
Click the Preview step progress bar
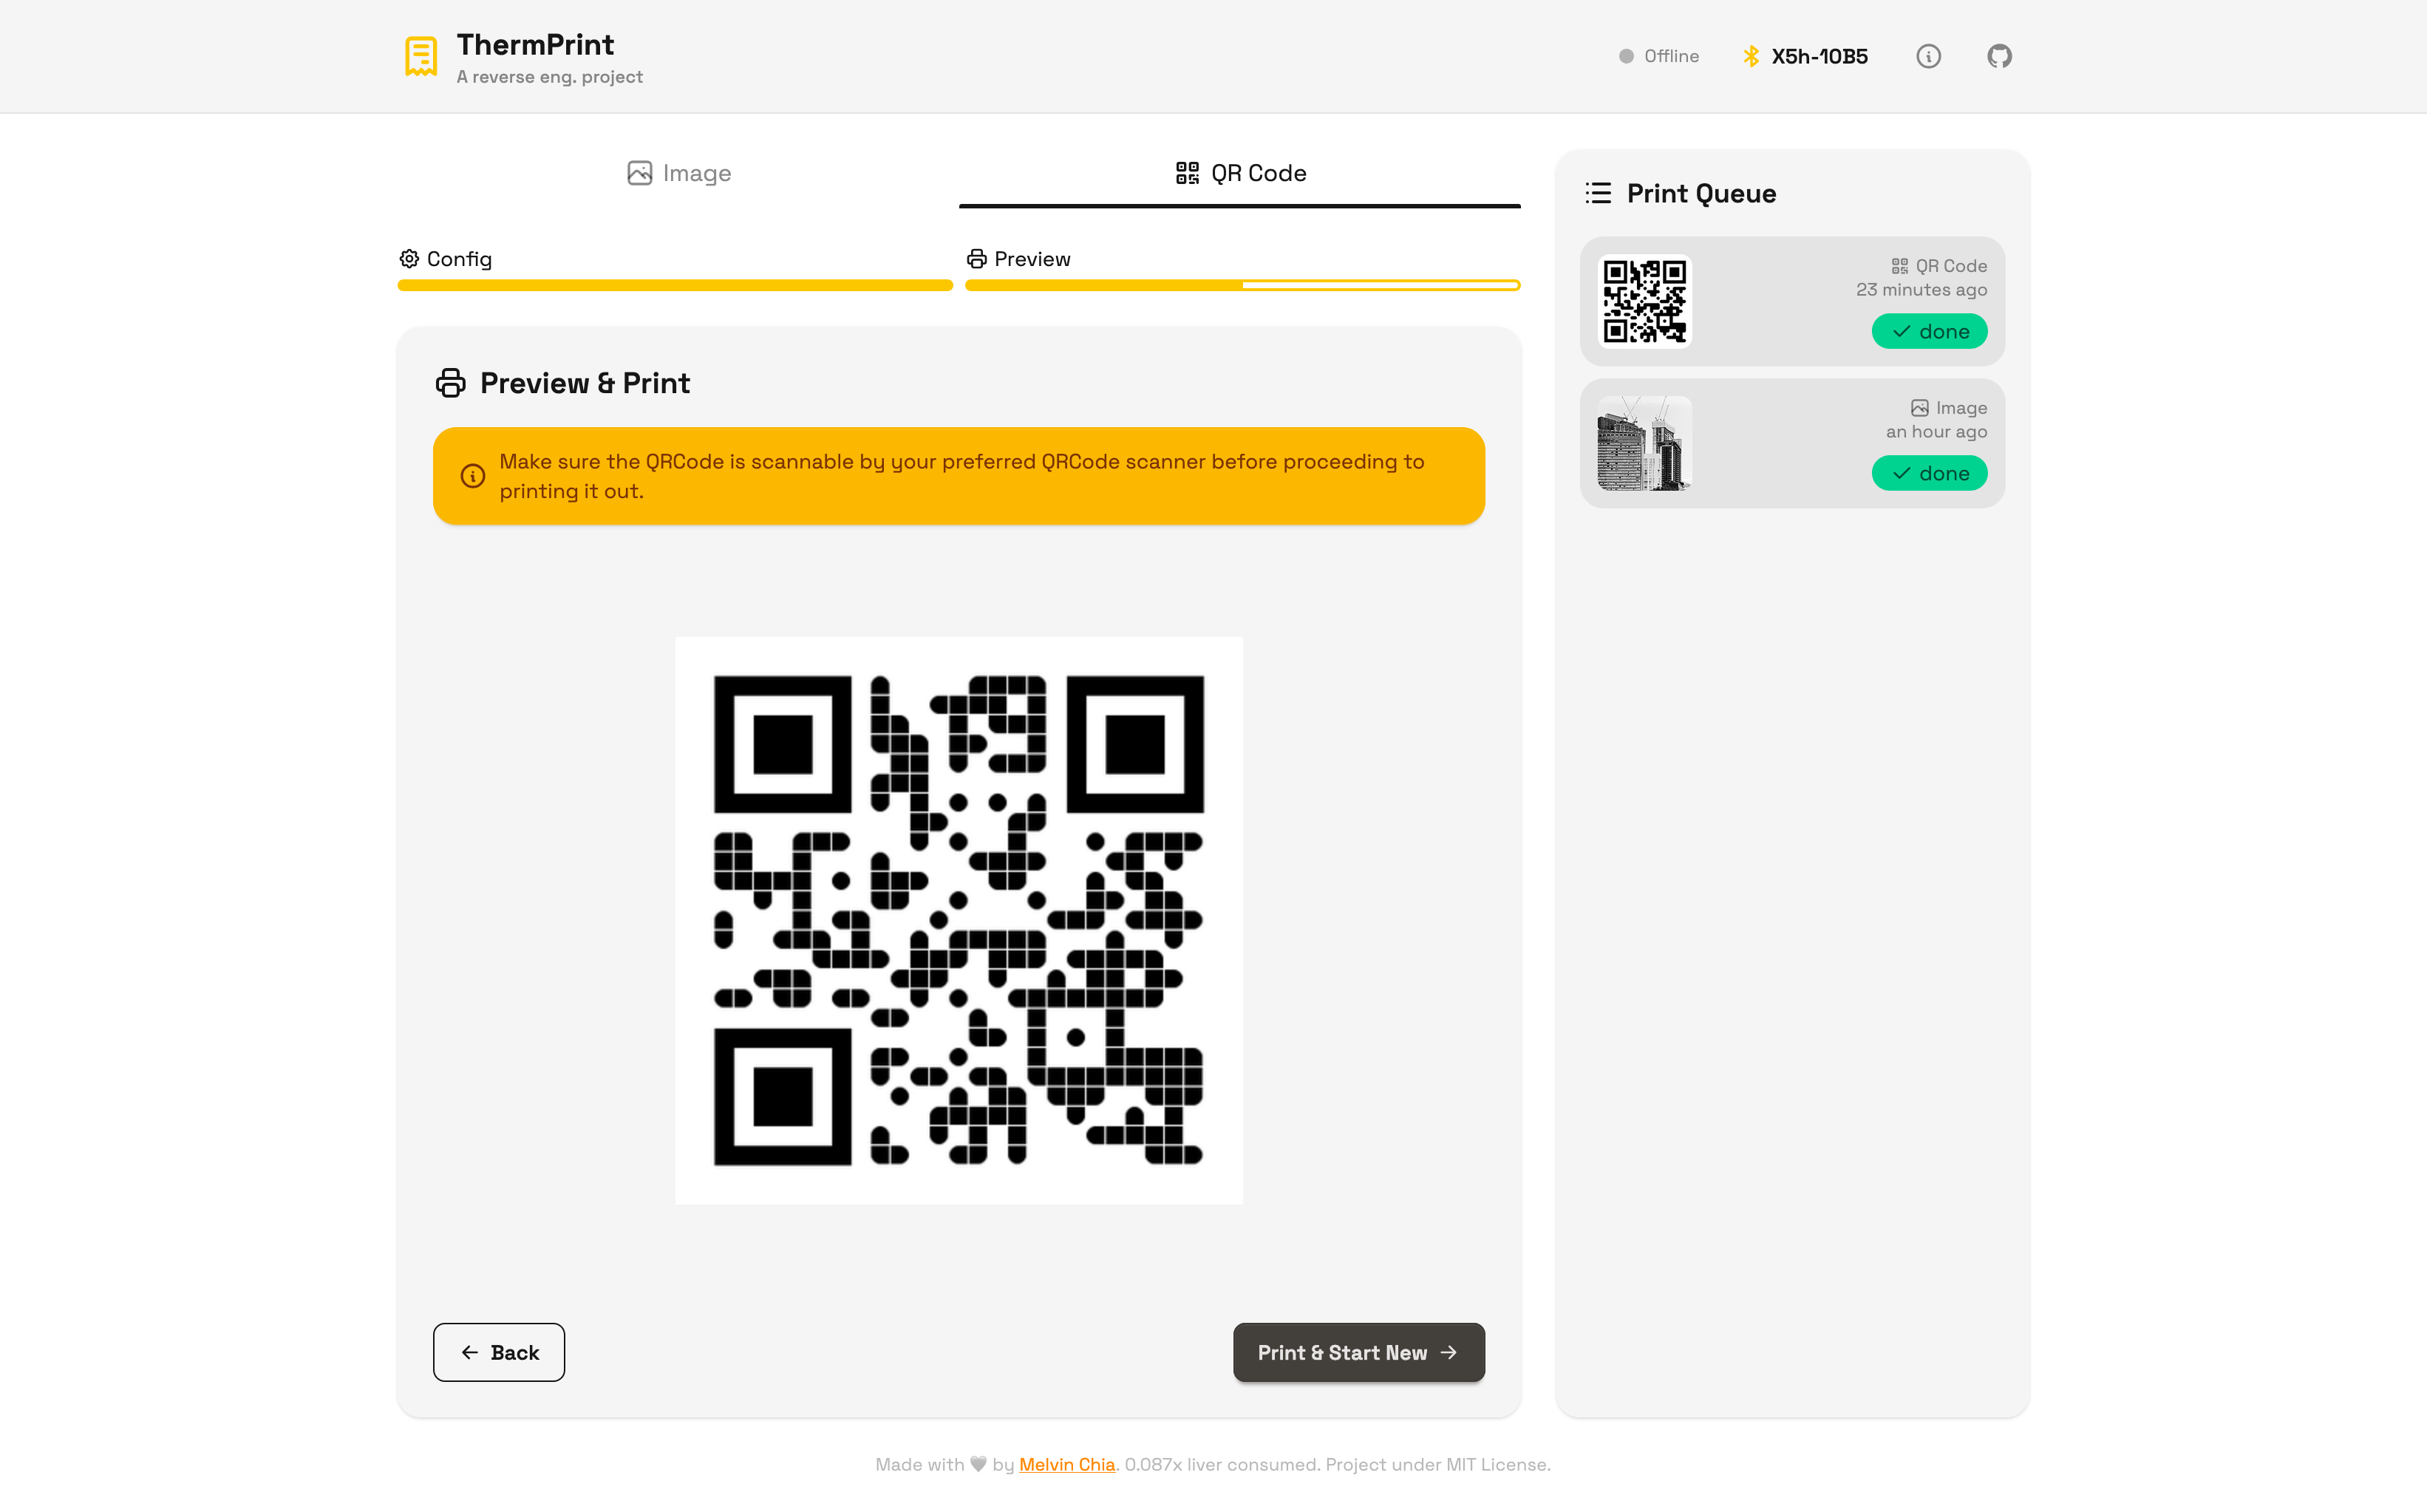[x=1243, y=285]
